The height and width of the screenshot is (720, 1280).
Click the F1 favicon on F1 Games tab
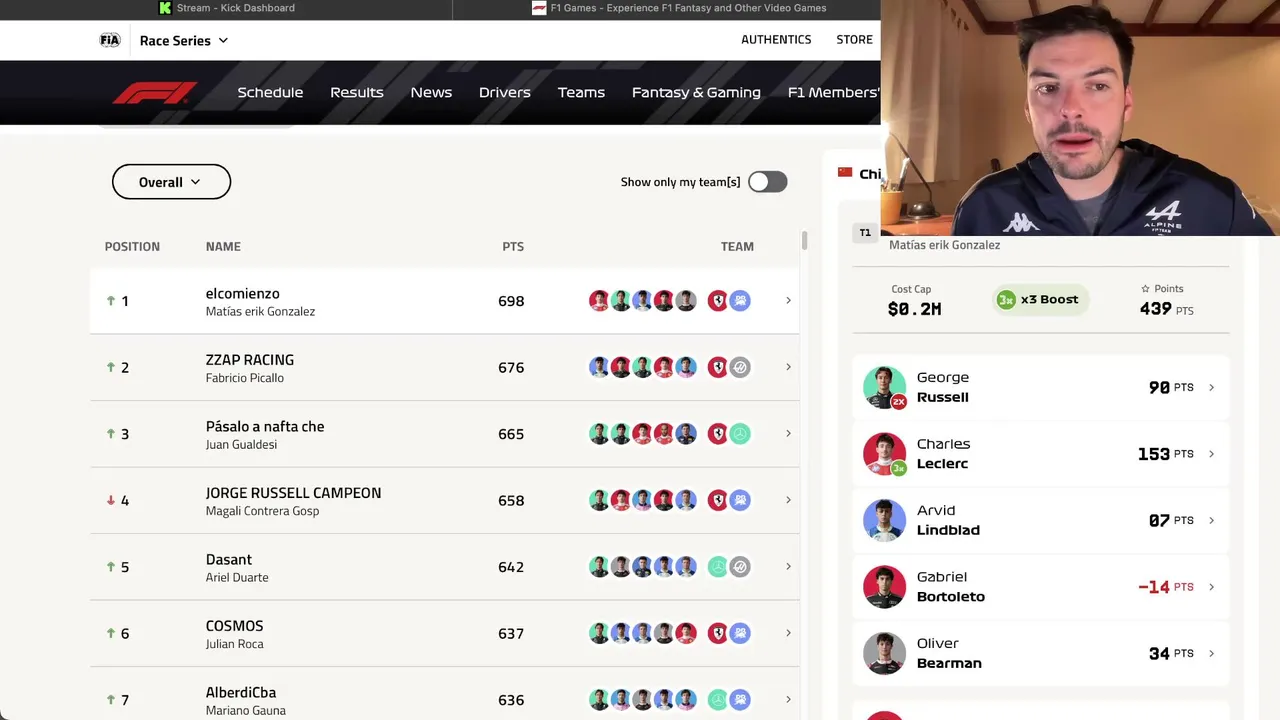point(539,8)
